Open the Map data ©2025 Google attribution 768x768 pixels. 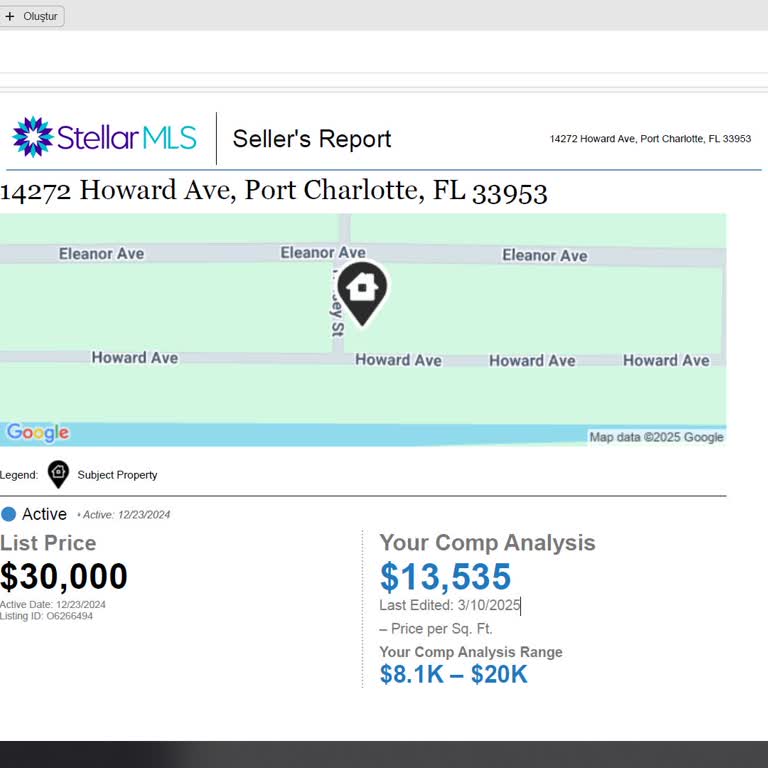tap(656, 437)
